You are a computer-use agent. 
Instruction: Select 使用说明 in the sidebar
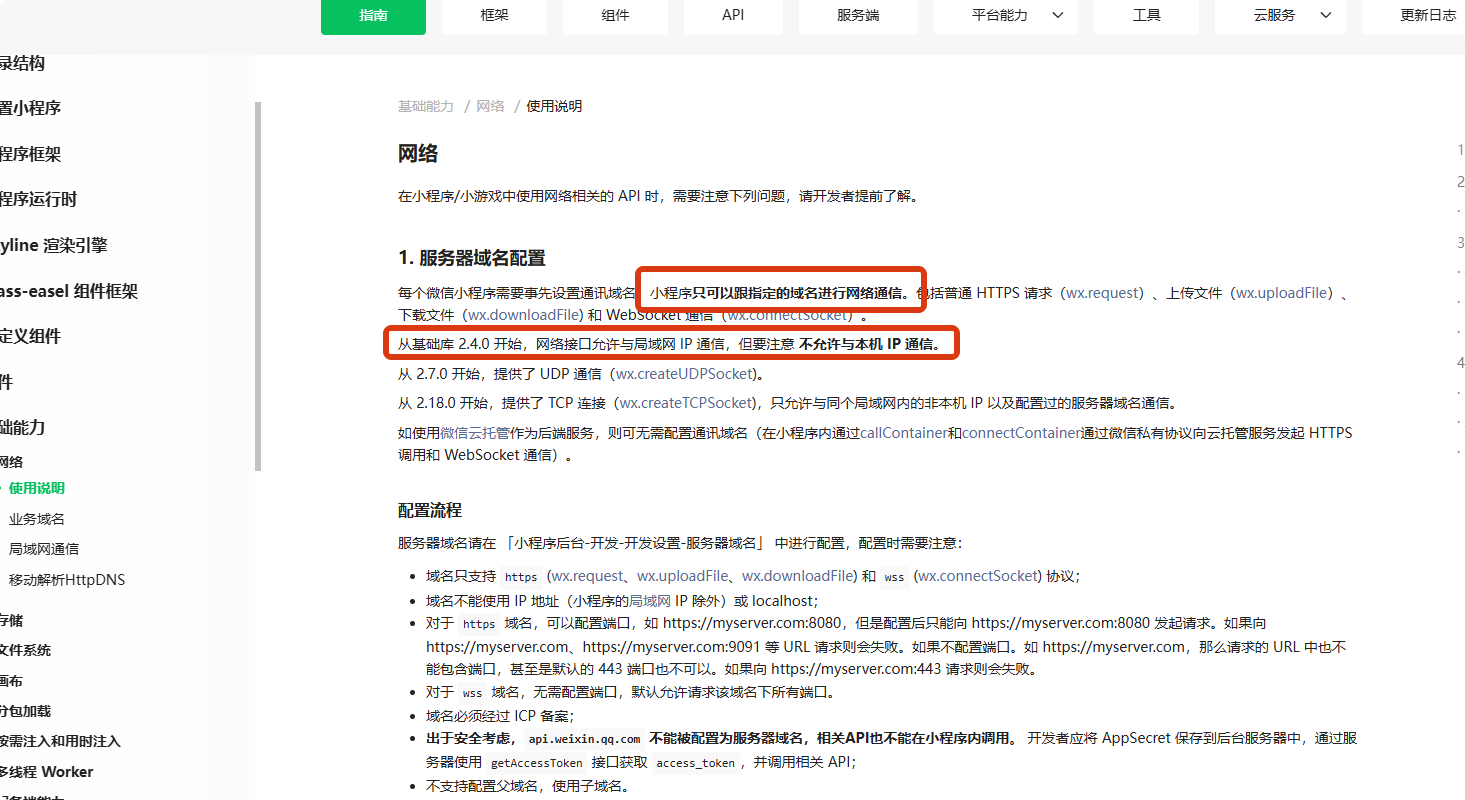[x=37, y=488]
